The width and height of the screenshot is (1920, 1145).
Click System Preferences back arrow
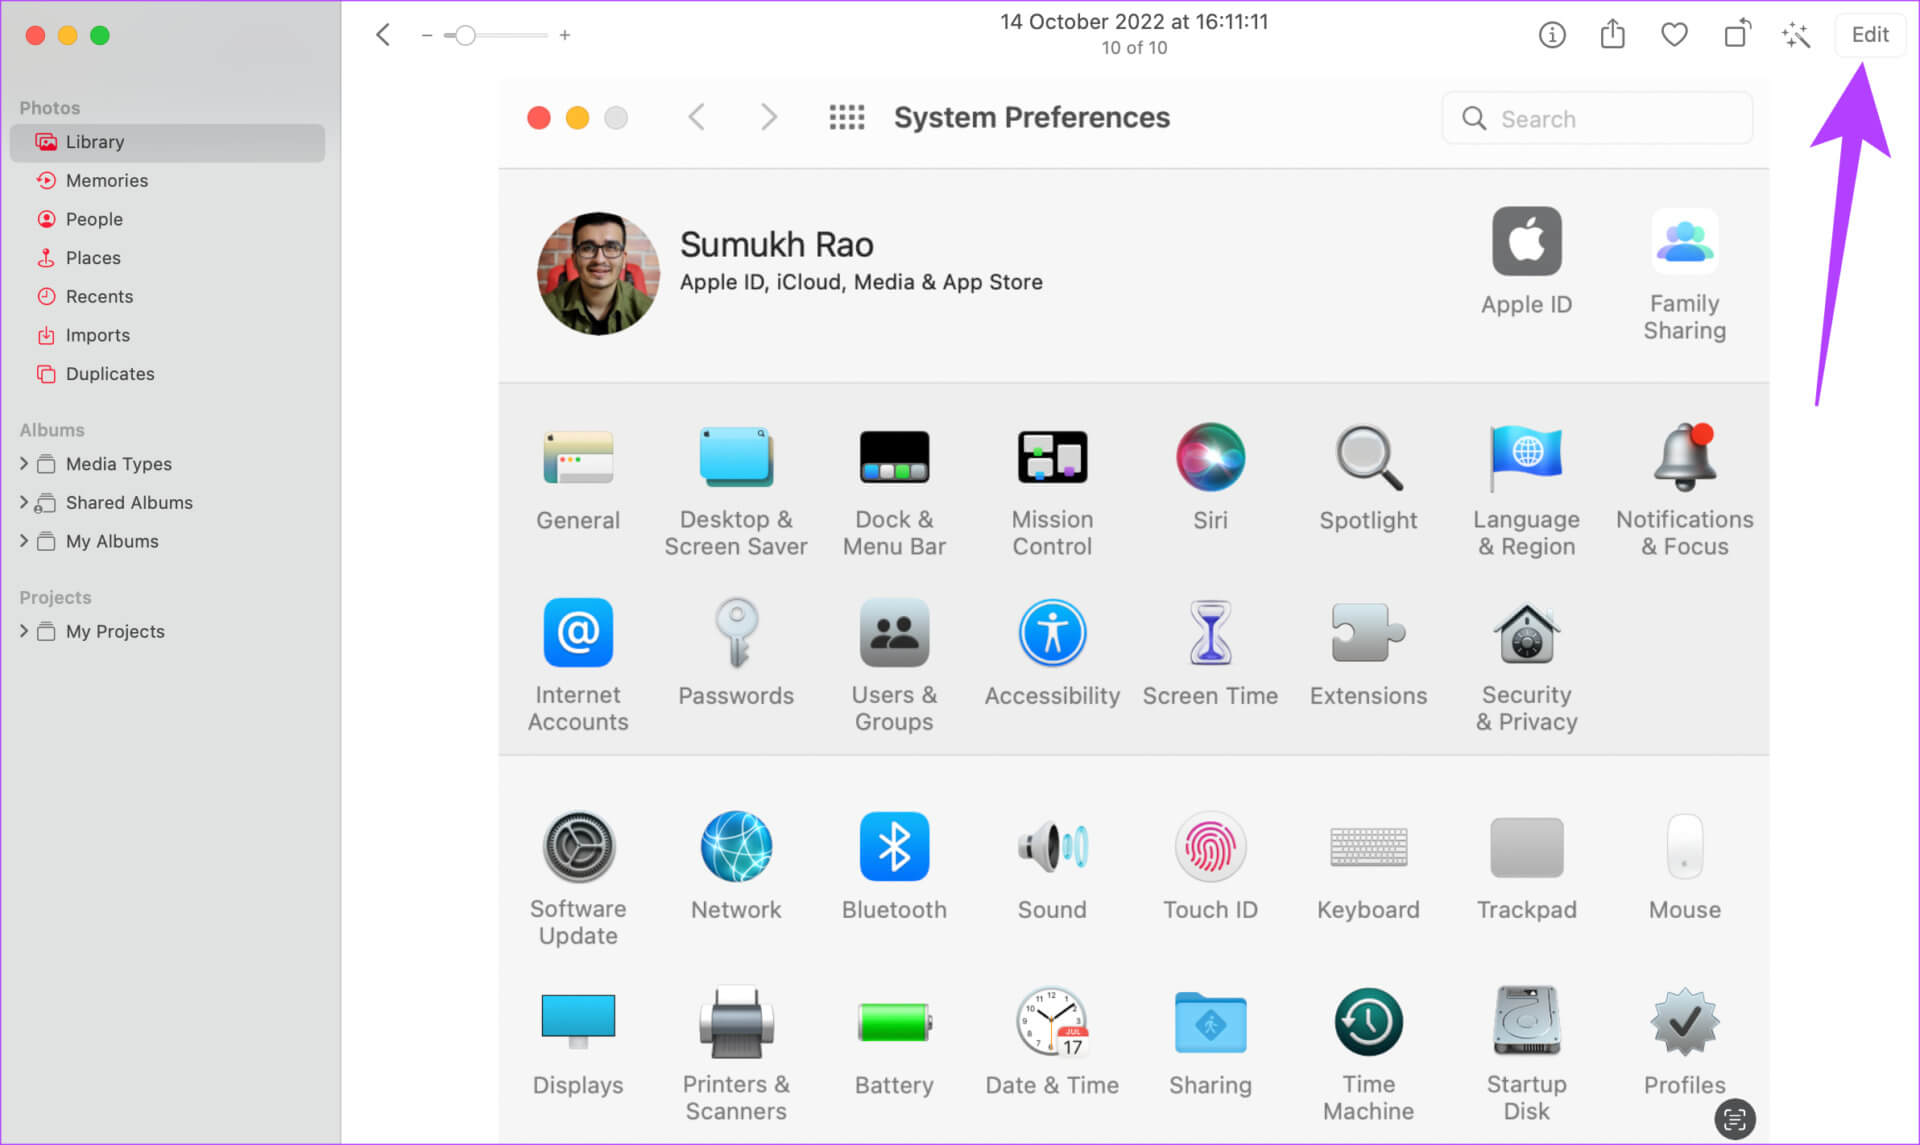coord(697,118)
